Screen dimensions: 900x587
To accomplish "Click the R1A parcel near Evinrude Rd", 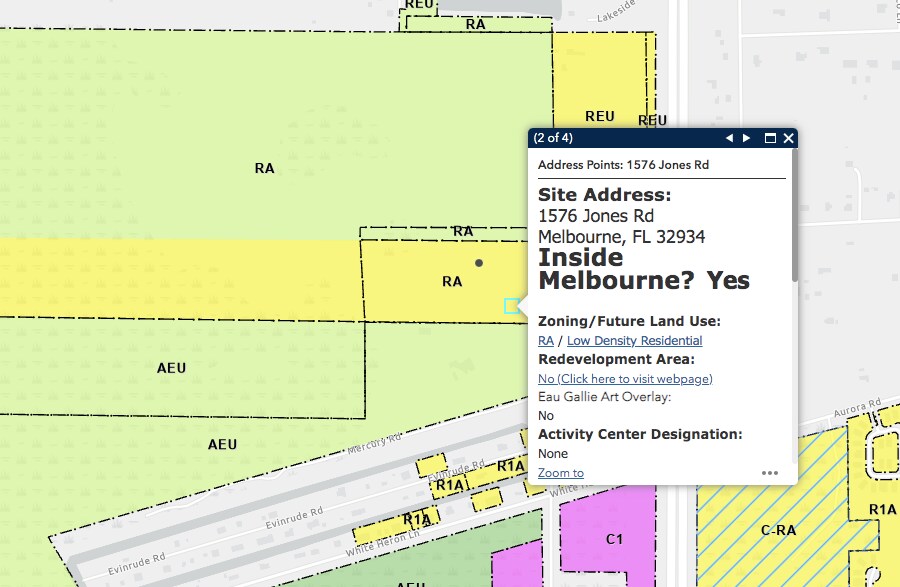I will click(415, 520).
